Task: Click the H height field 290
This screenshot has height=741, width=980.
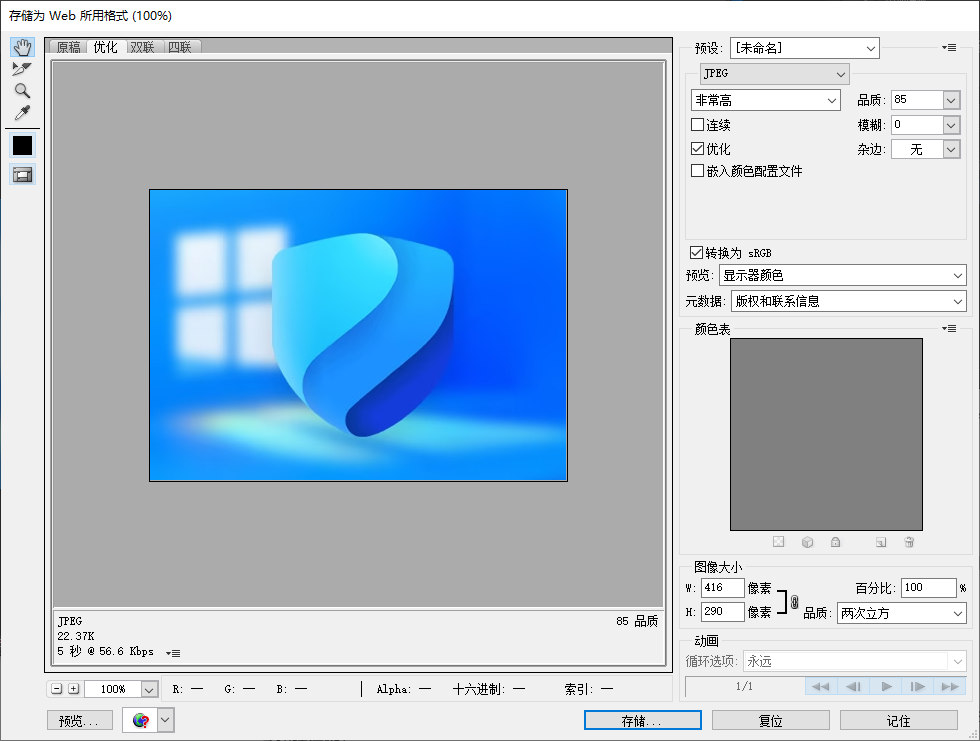Action: click(x=722, y=612)
